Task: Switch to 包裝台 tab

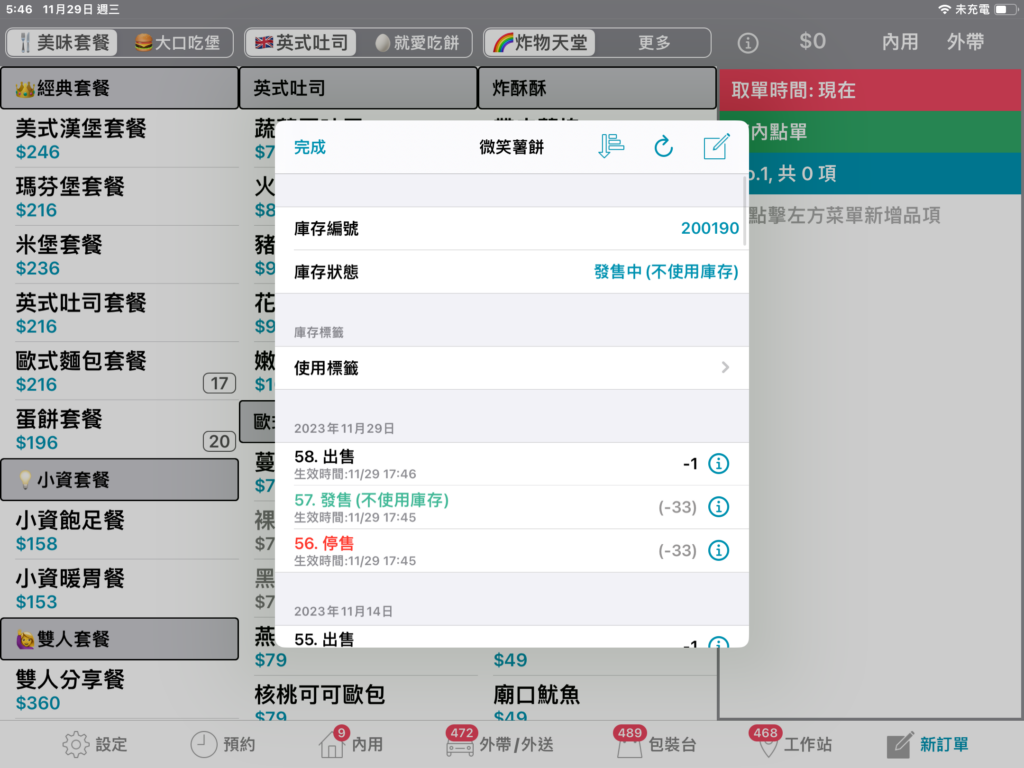Action: (656, 743)
